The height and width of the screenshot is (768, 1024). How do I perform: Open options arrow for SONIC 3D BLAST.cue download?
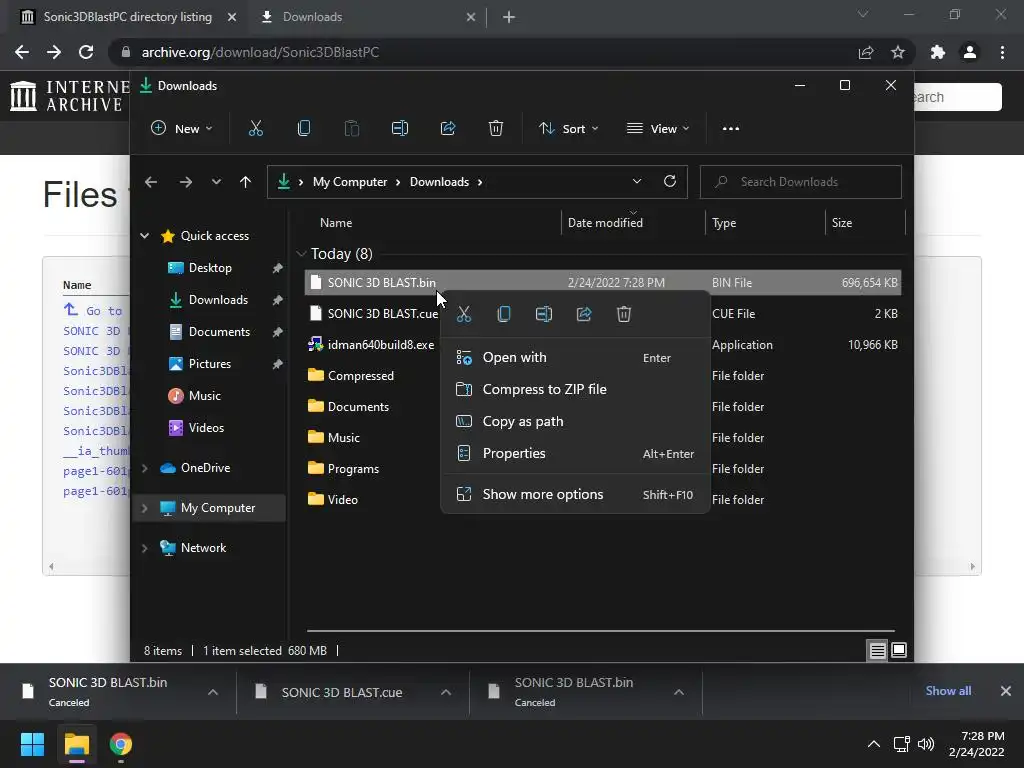point(446,692)
